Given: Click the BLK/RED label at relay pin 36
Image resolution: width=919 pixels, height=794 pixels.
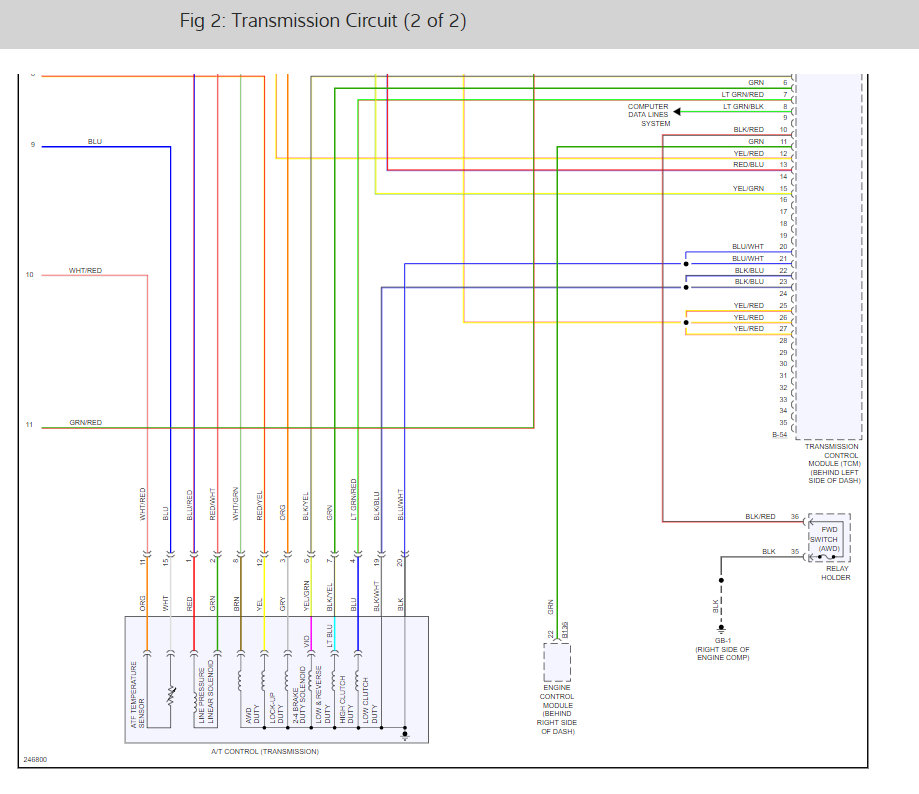Looking at the screenshot, I should 760,516.
